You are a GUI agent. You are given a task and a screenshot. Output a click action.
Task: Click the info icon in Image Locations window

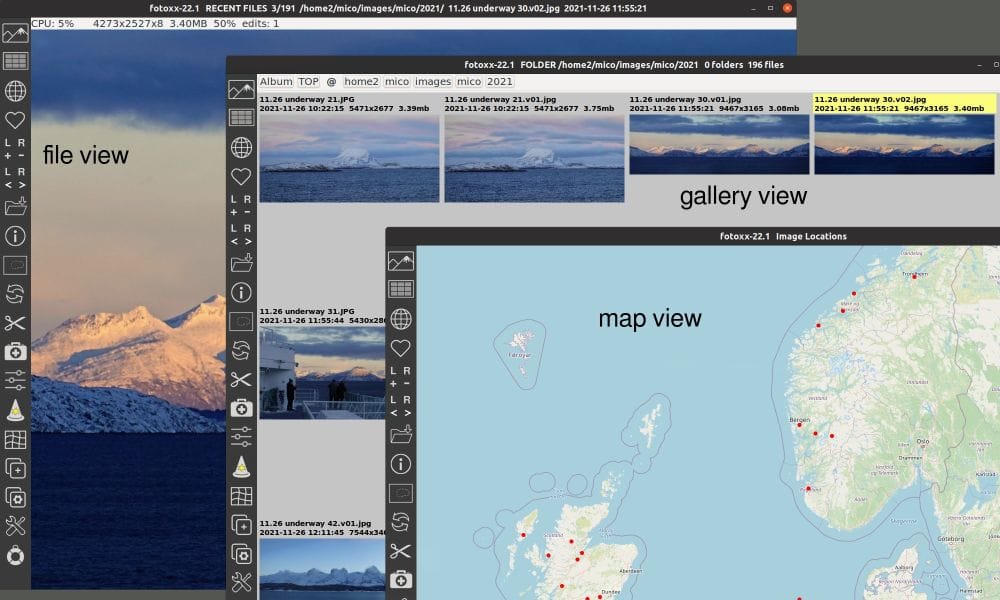pyautogui.click(x=401, y=464)
